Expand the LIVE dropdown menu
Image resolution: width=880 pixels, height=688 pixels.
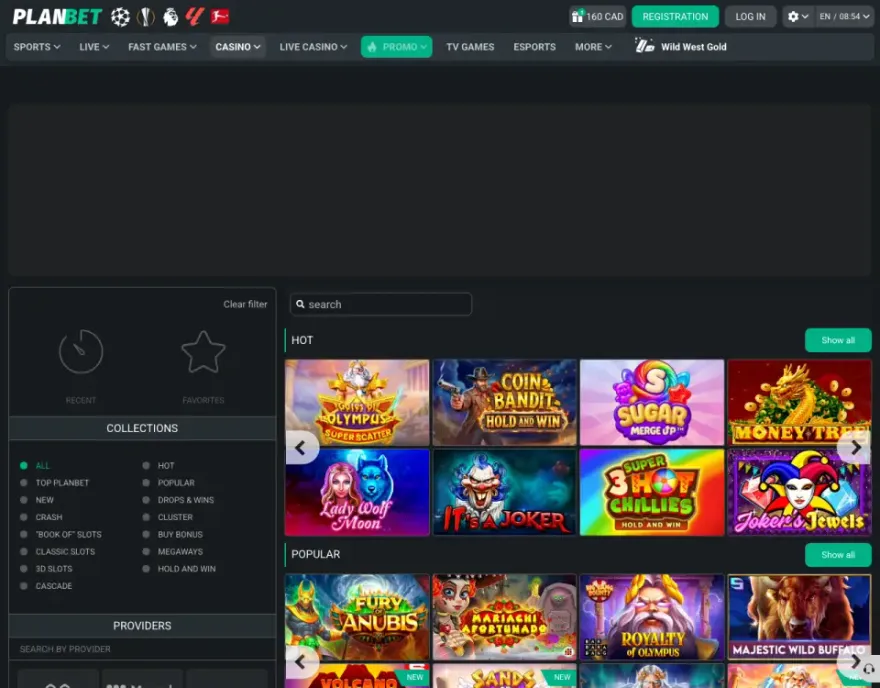[94, 47]
